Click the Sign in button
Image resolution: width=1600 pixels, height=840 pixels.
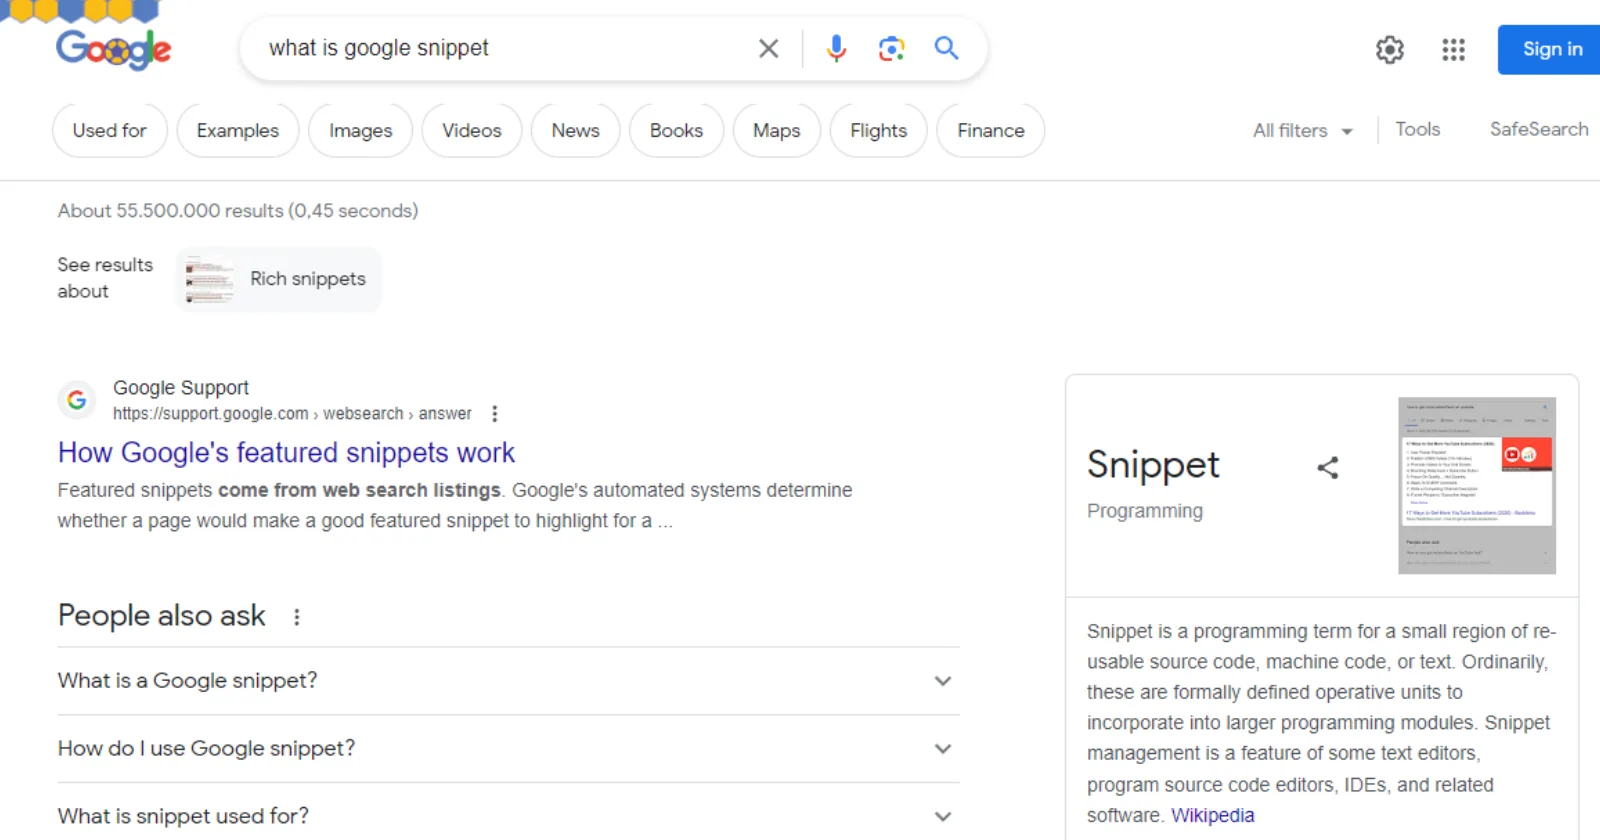(1552, 49)
